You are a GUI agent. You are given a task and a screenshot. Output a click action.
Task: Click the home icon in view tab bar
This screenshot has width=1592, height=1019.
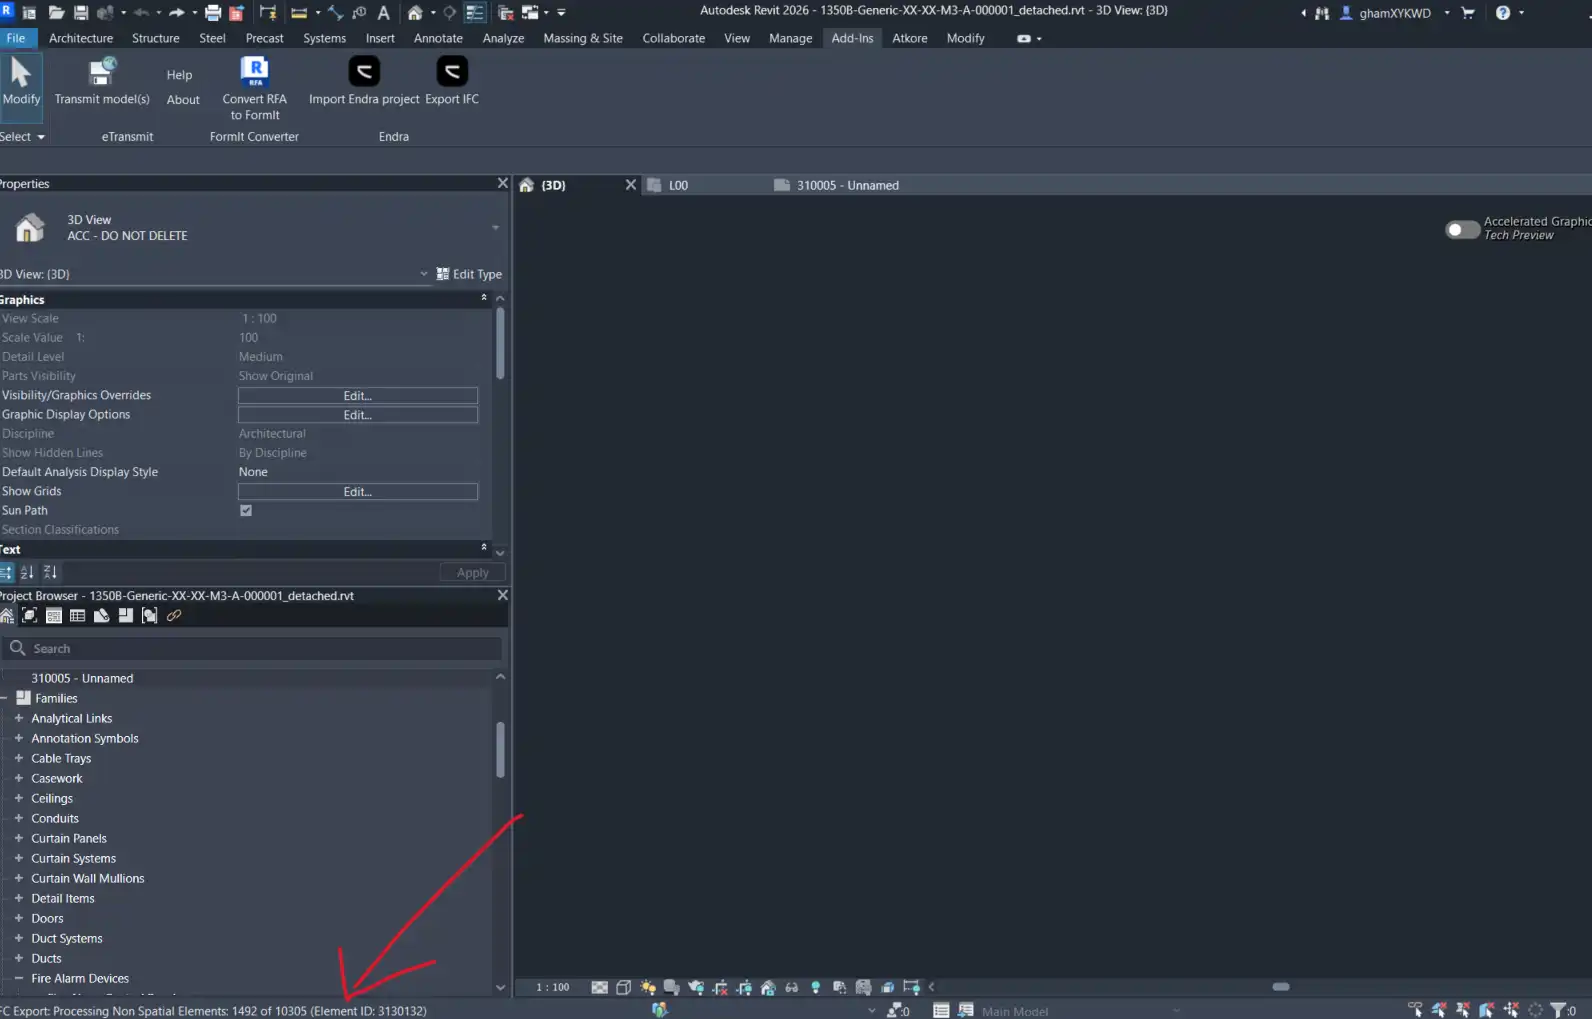[527, 185]
